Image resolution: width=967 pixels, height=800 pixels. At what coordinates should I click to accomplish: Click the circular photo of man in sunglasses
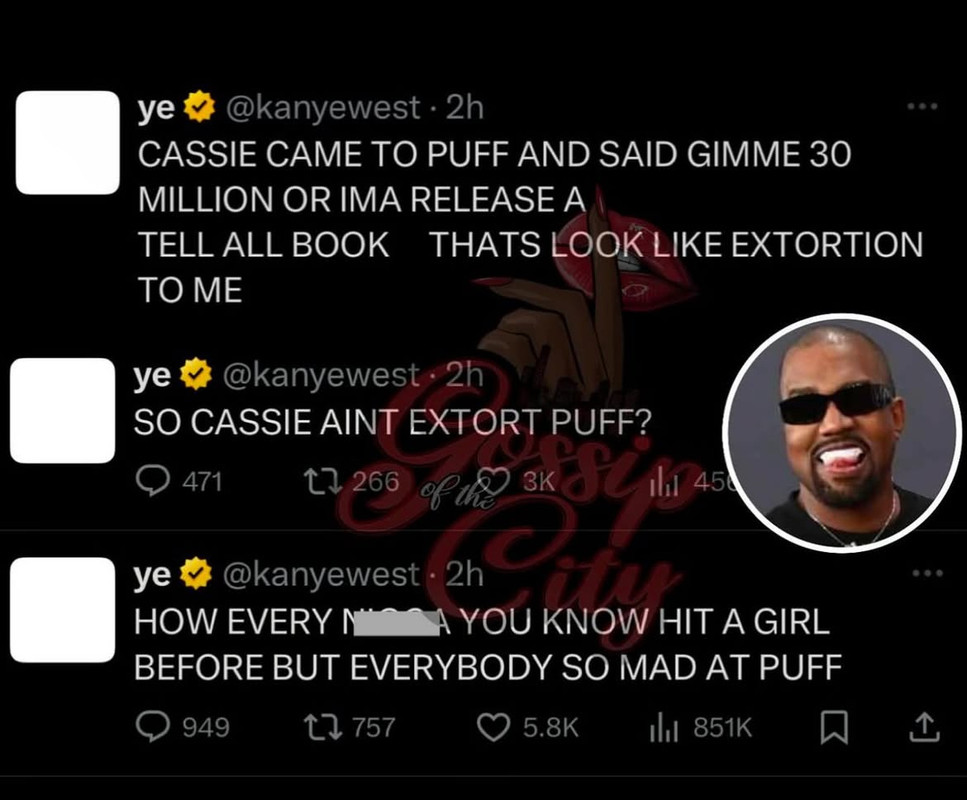coord(841,433)
